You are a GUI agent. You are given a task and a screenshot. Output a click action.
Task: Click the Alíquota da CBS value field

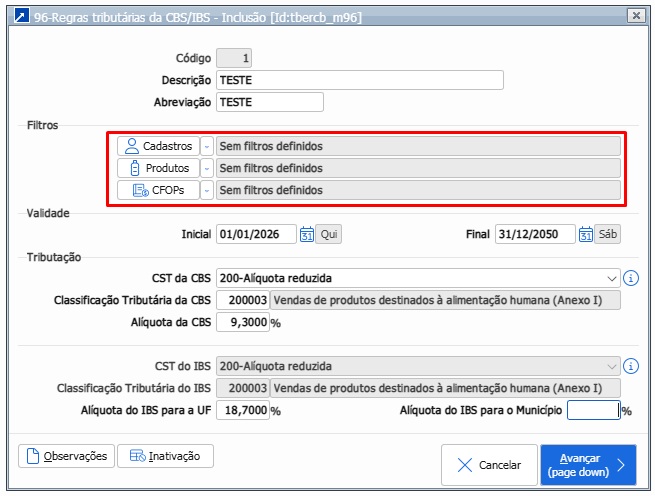pyautogui.click(x=242, y=322)
